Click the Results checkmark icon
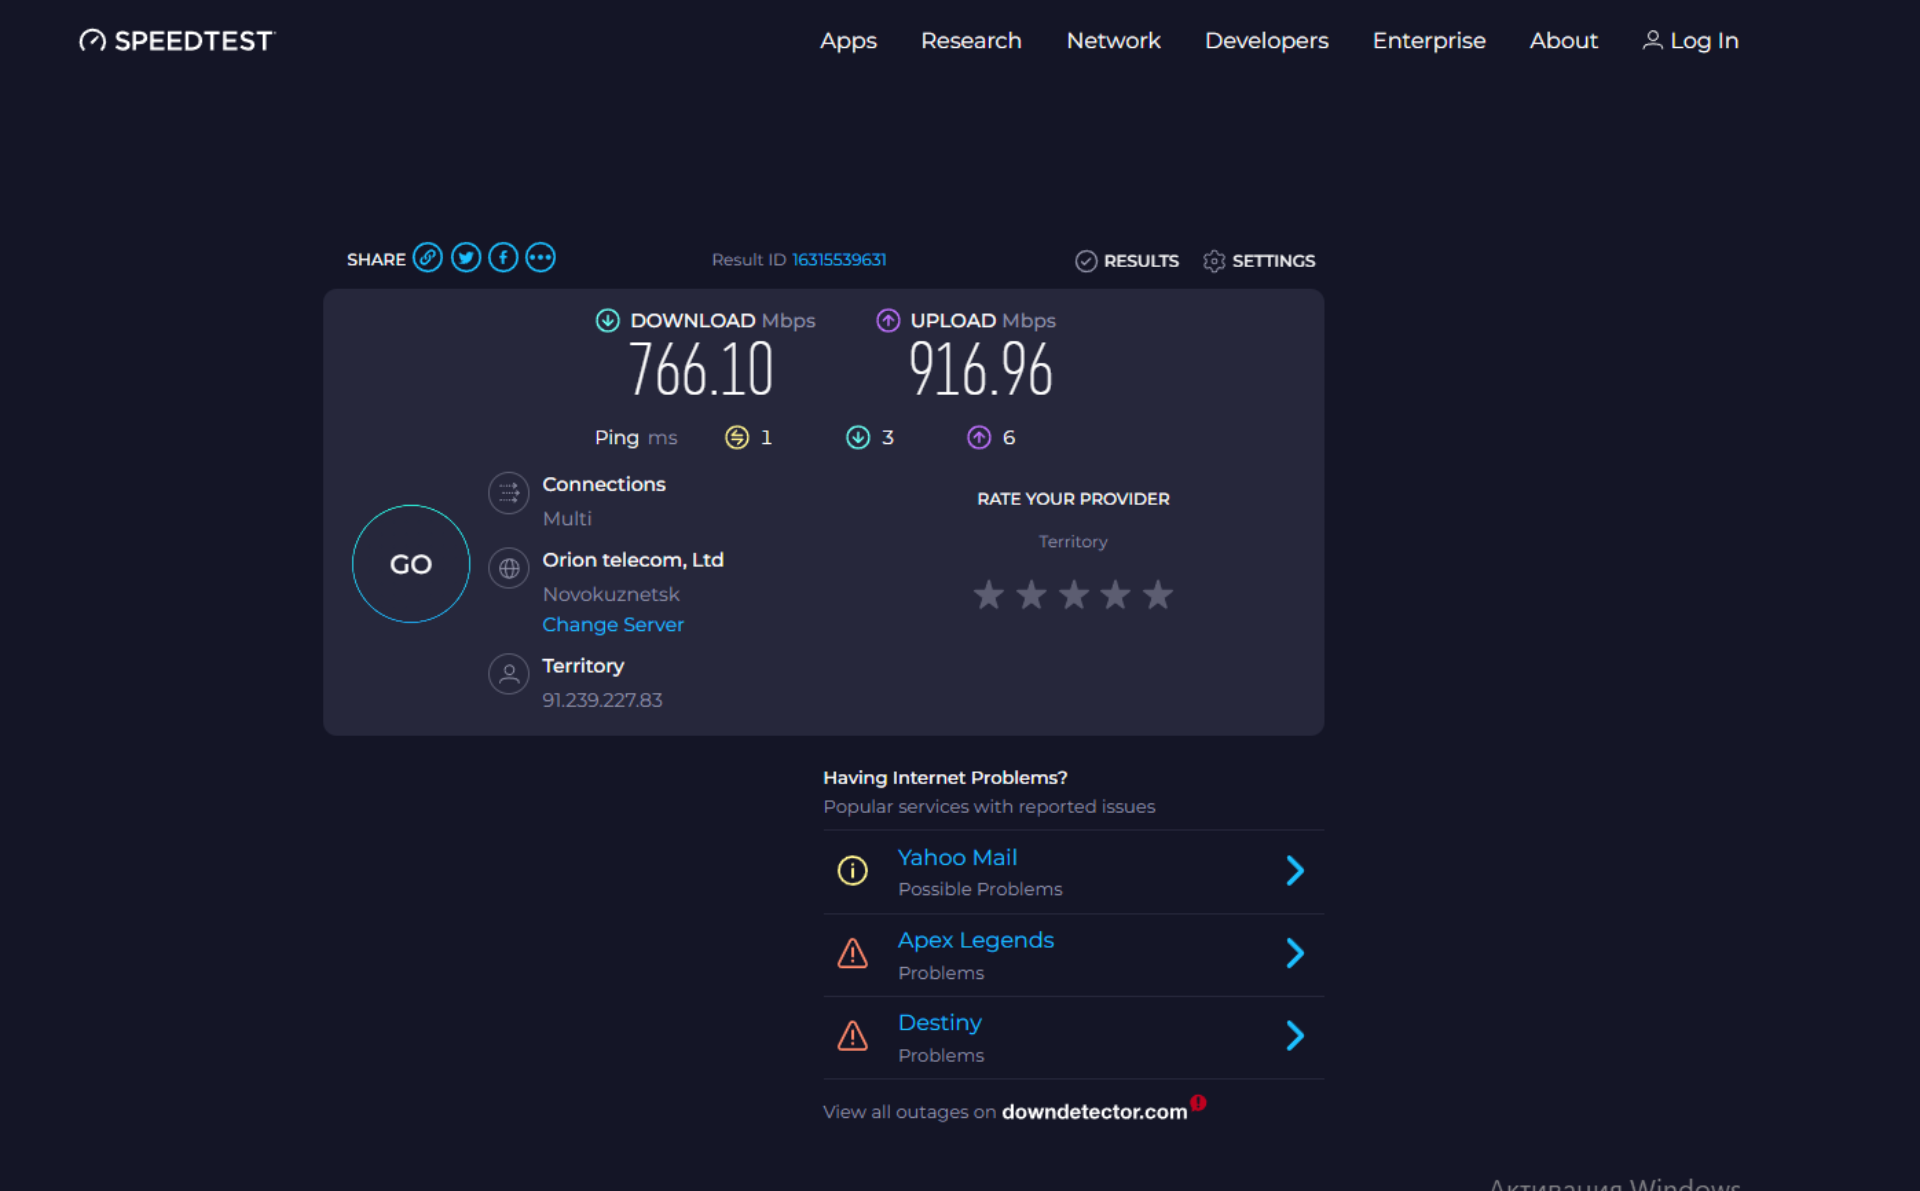The image size is (1920, 1191). pos(1086,261)
